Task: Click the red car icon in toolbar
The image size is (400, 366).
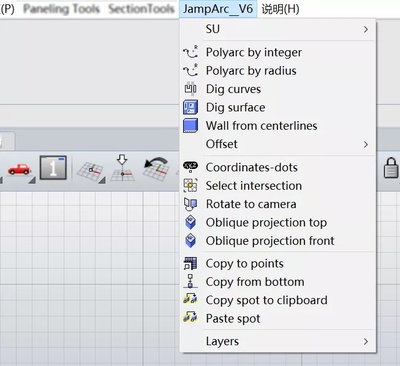Action: coord(19,169)
